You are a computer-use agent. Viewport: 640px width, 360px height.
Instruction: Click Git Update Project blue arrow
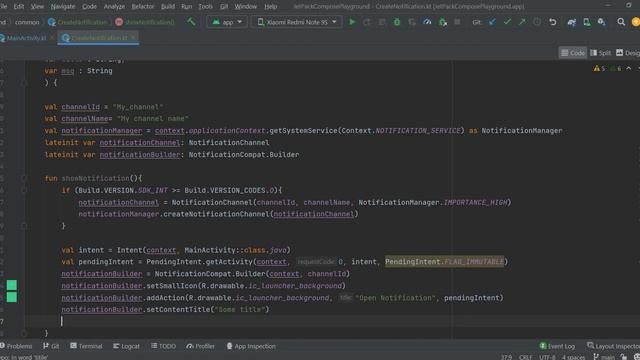coord(492,22)
